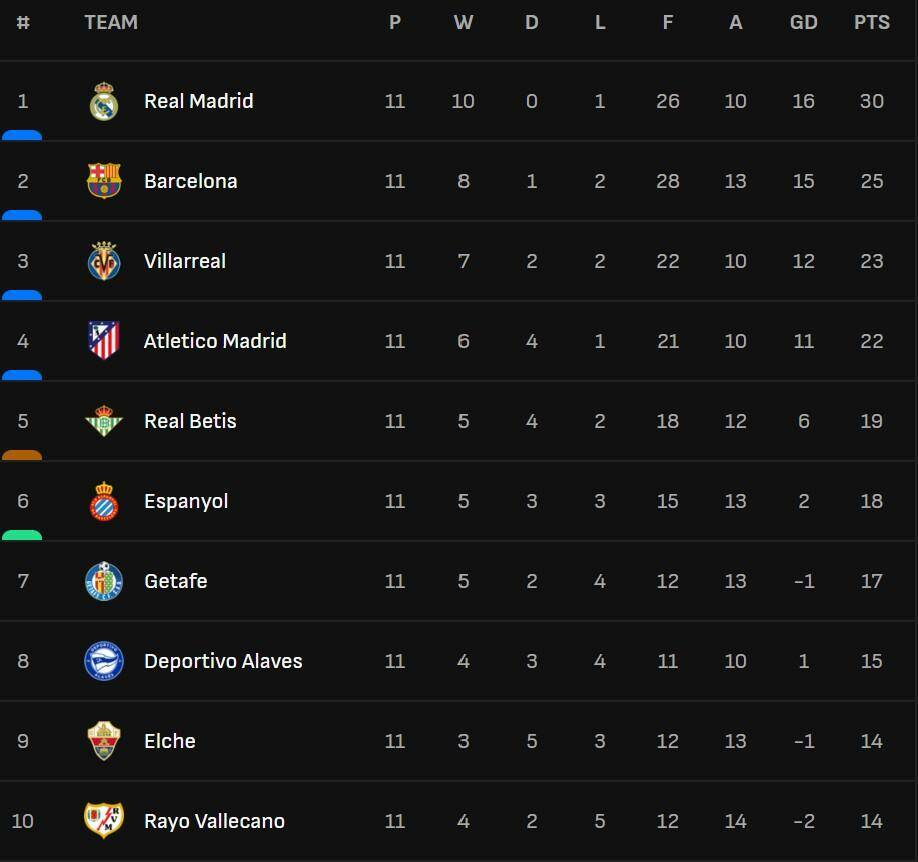Open the Barcelona team name link
The image size is (918, 862).
pos(190,181)
